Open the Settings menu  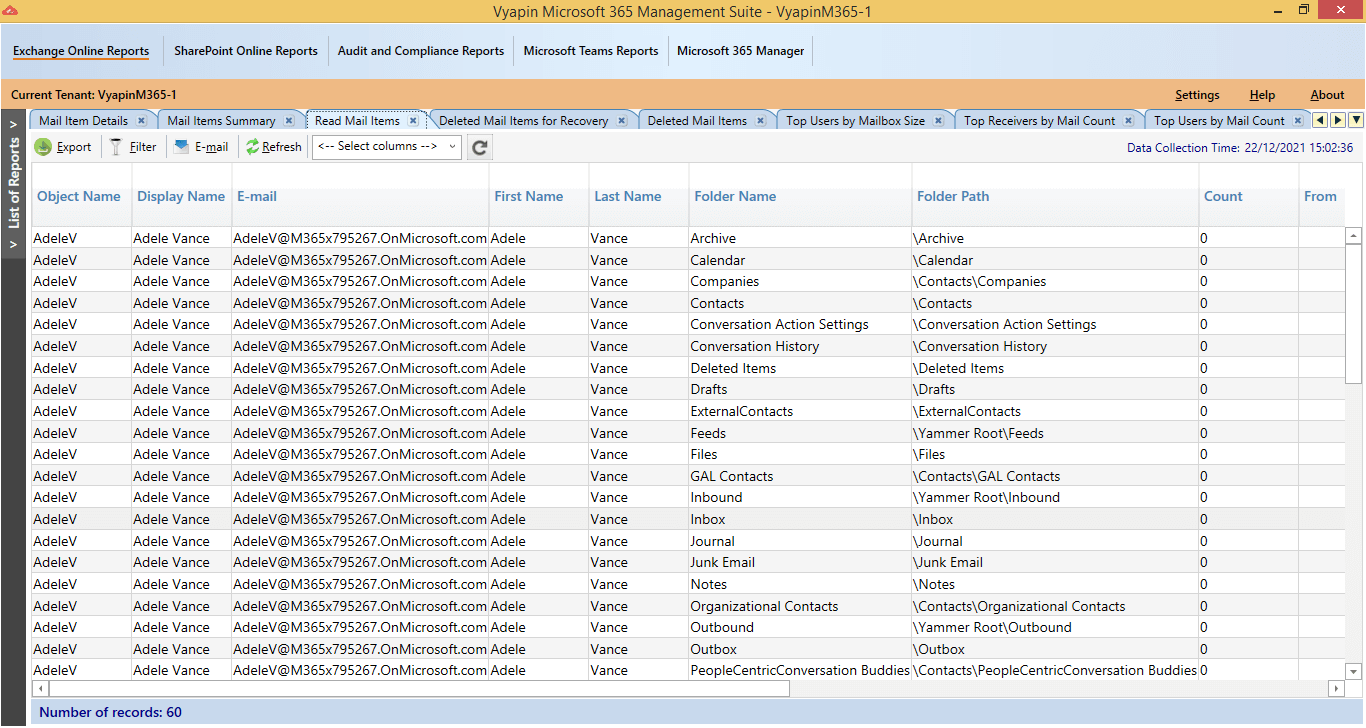[x=1197, y=95]
